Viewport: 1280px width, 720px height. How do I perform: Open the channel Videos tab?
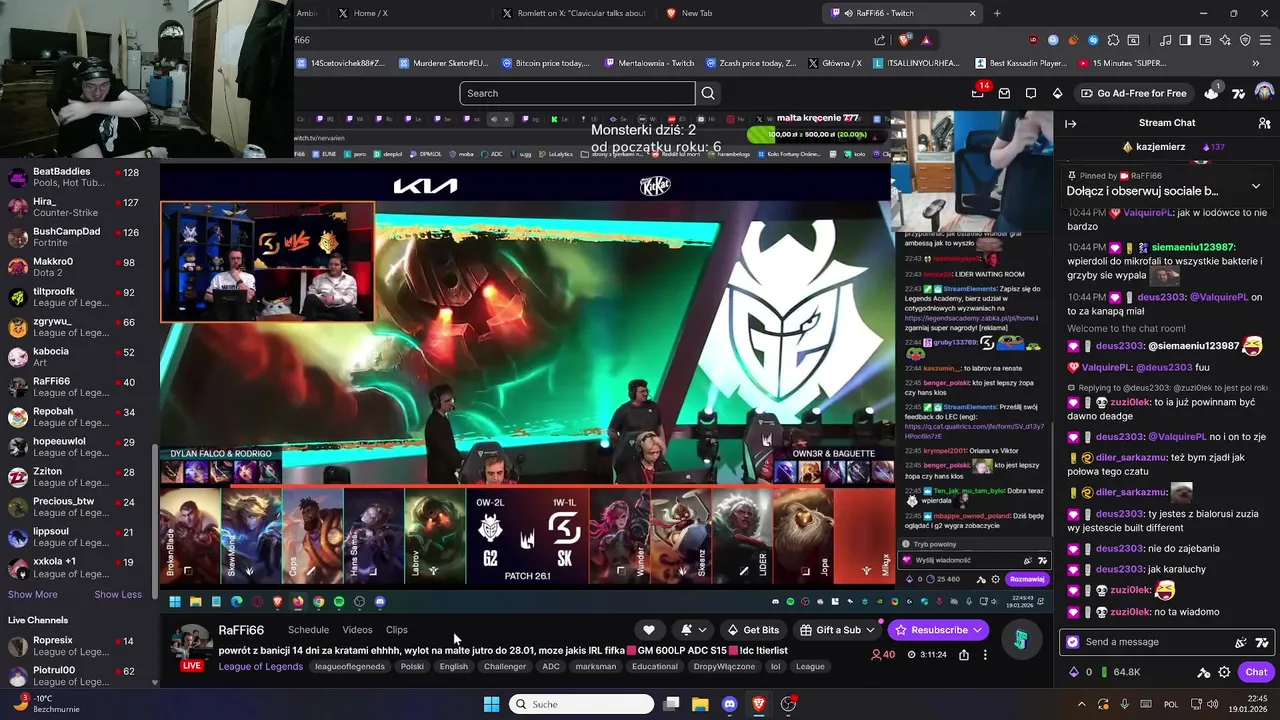tap(357, 630)
